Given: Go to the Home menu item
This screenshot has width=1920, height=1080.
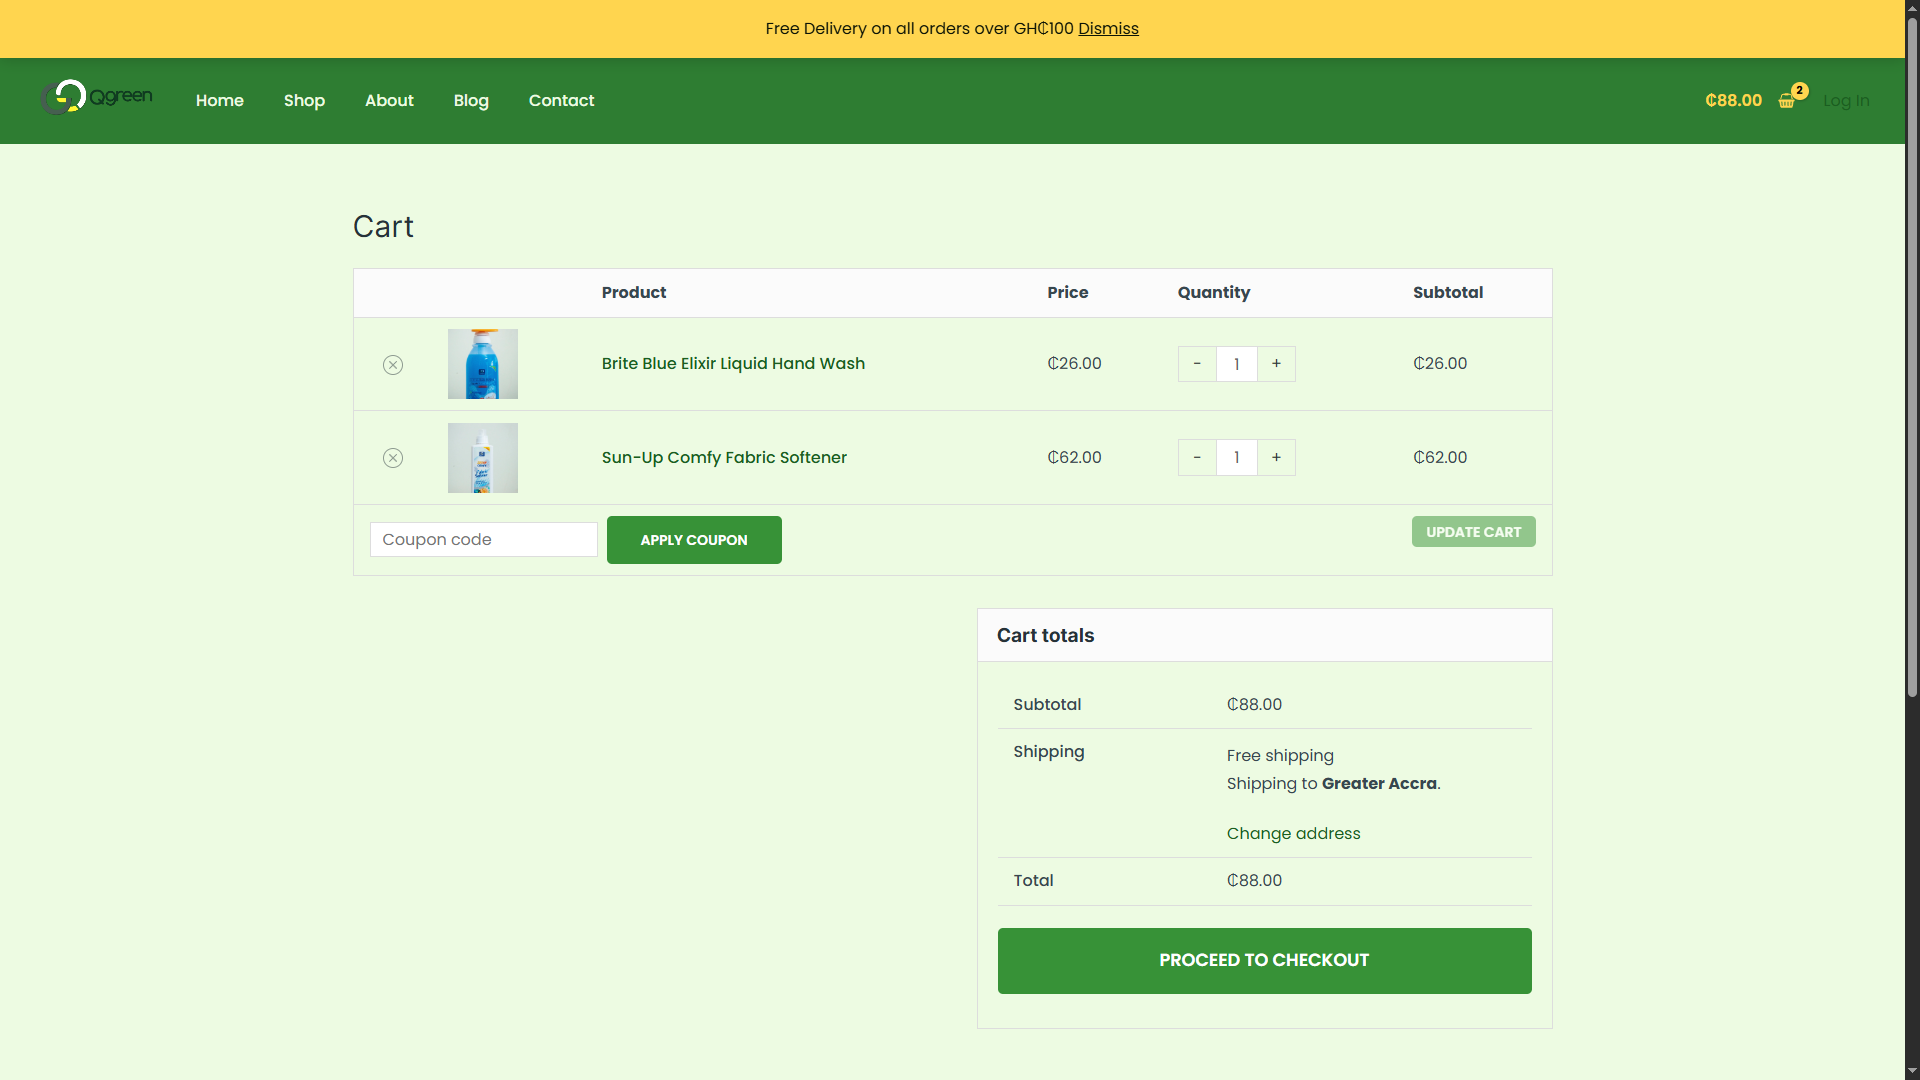Looking at the screenshot, I should (220, 100).
